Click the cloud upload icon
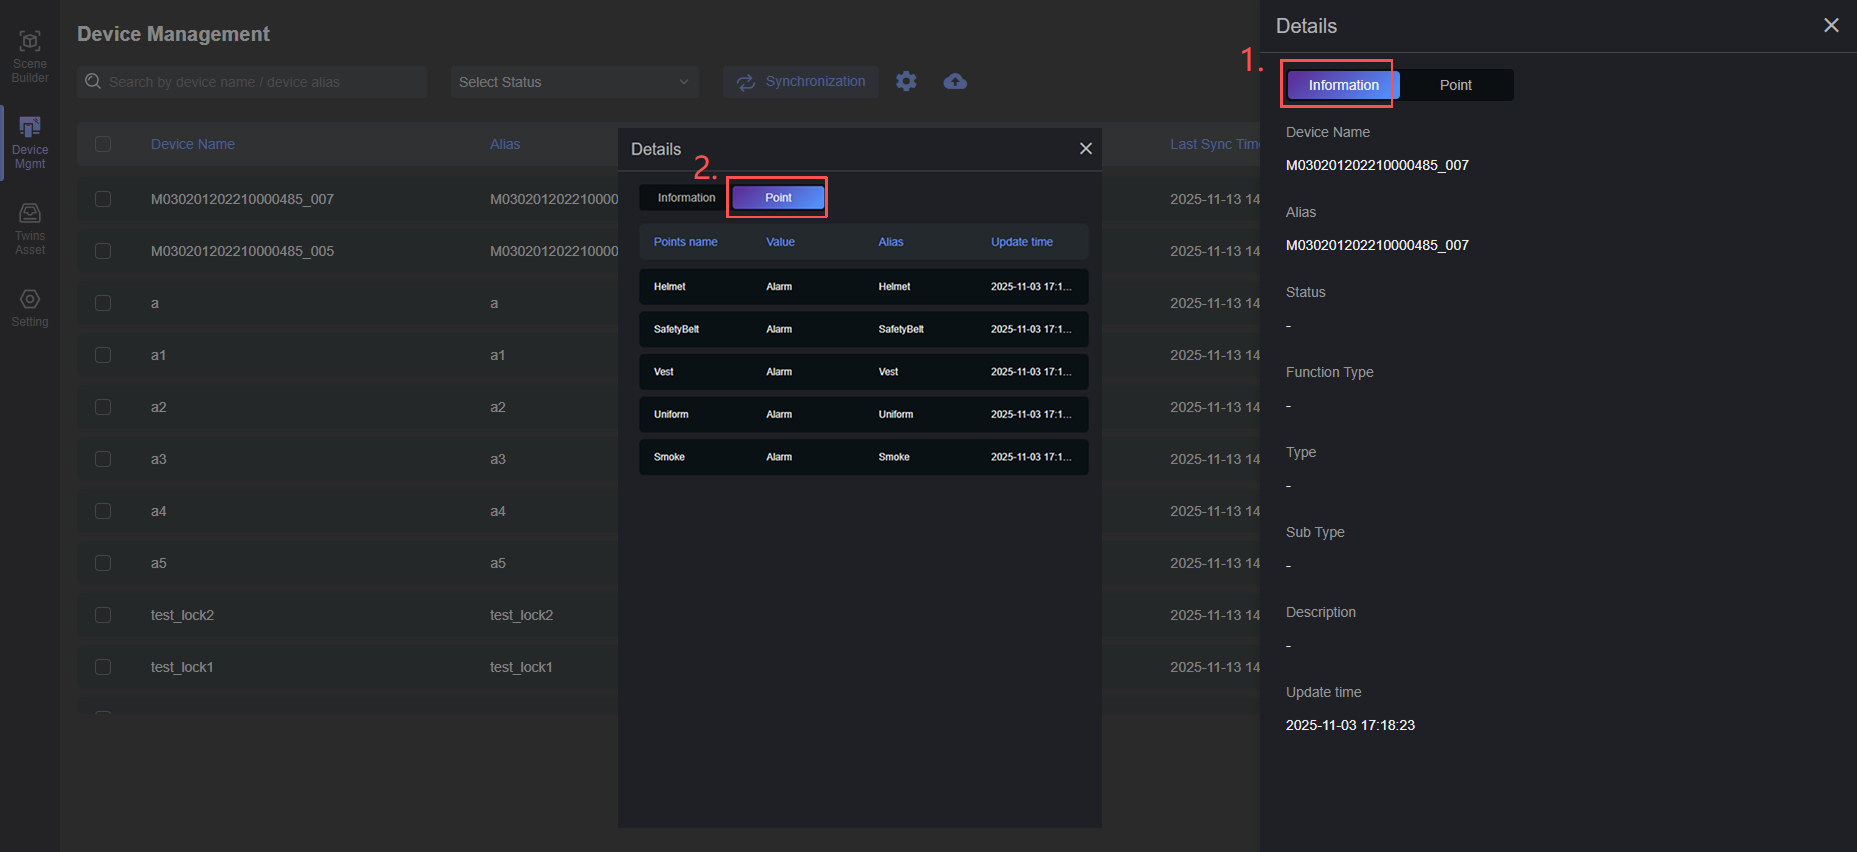 click(955, 82)
